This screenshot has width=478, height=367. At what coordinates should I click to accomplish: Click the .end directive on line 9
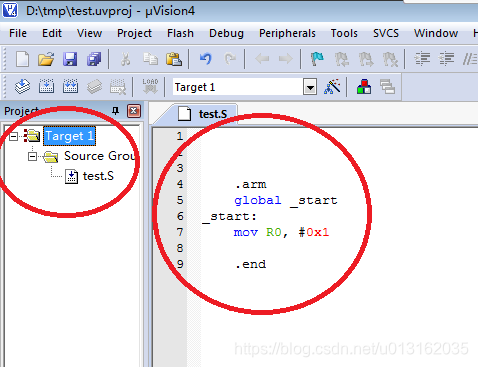(250, 264)
